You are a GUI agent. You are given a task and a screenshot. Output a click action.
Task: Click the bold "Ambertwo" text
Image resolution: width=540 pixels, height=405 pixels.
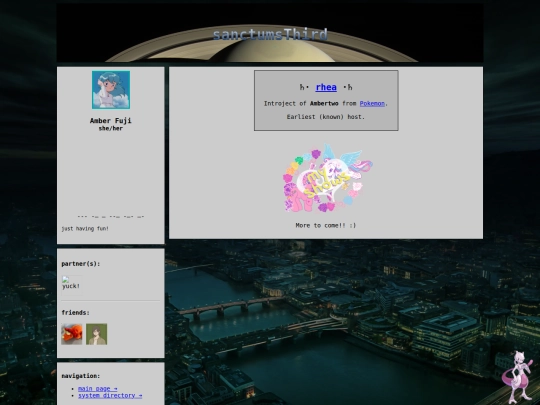point(324,103)
